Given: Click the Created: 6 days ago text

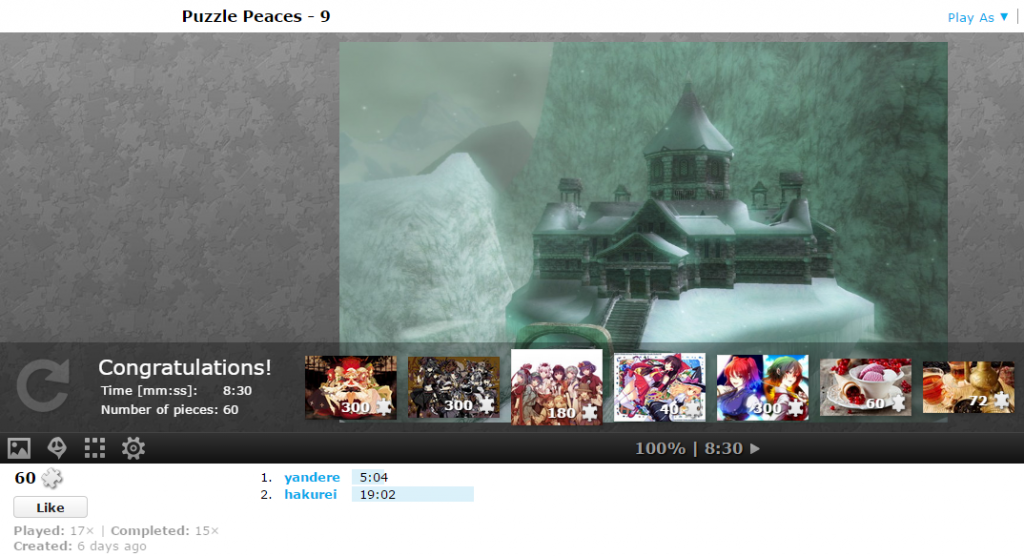Looking at the screenshot, I should click(80, 546).
